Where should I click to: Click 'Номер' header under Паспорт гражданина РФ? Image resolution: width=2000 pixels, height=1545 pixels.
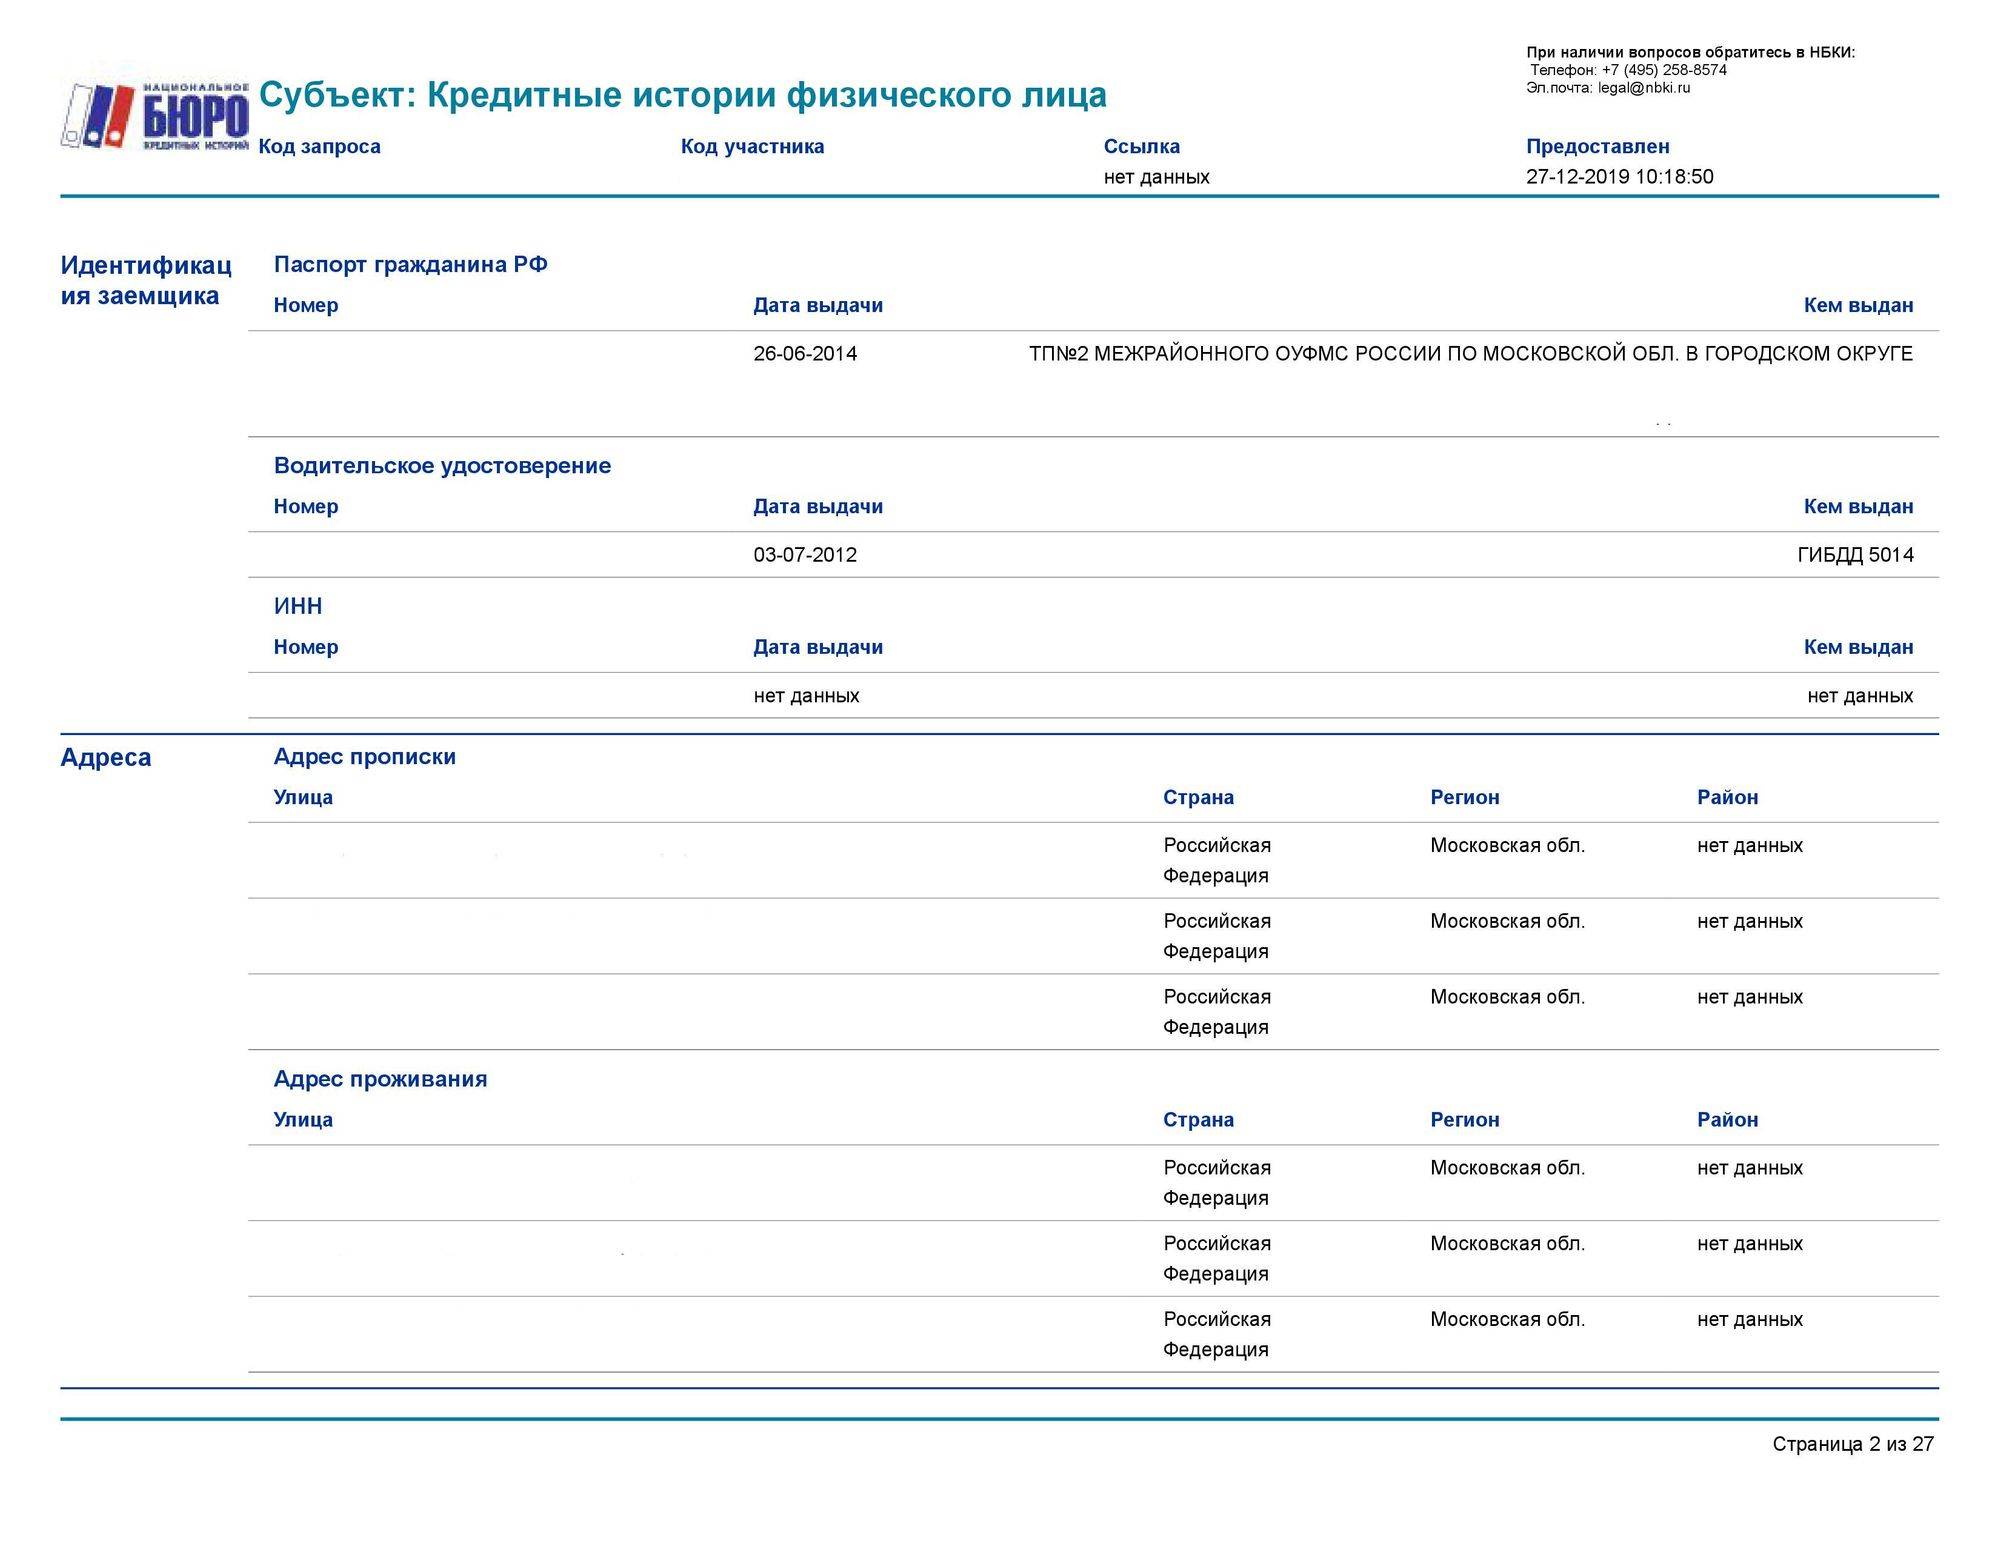(306, 306)
